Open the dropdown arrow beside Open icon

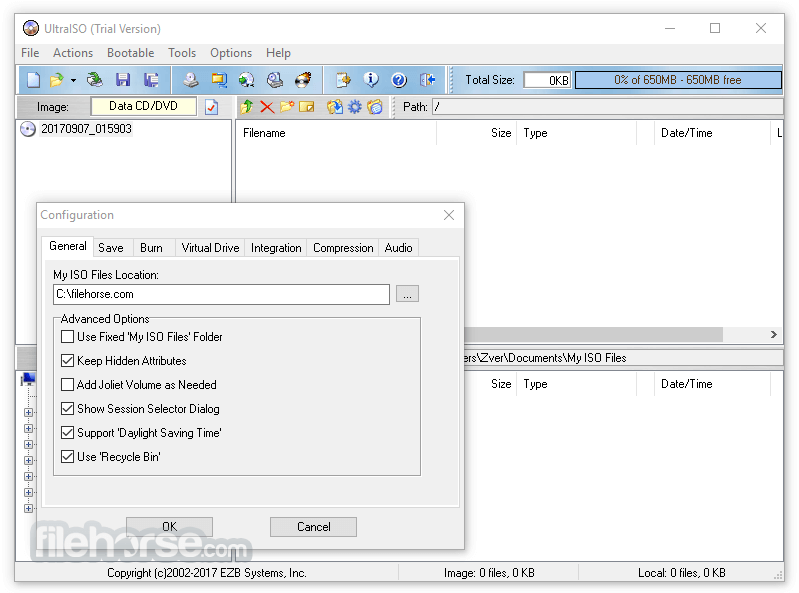coord(73,80)
